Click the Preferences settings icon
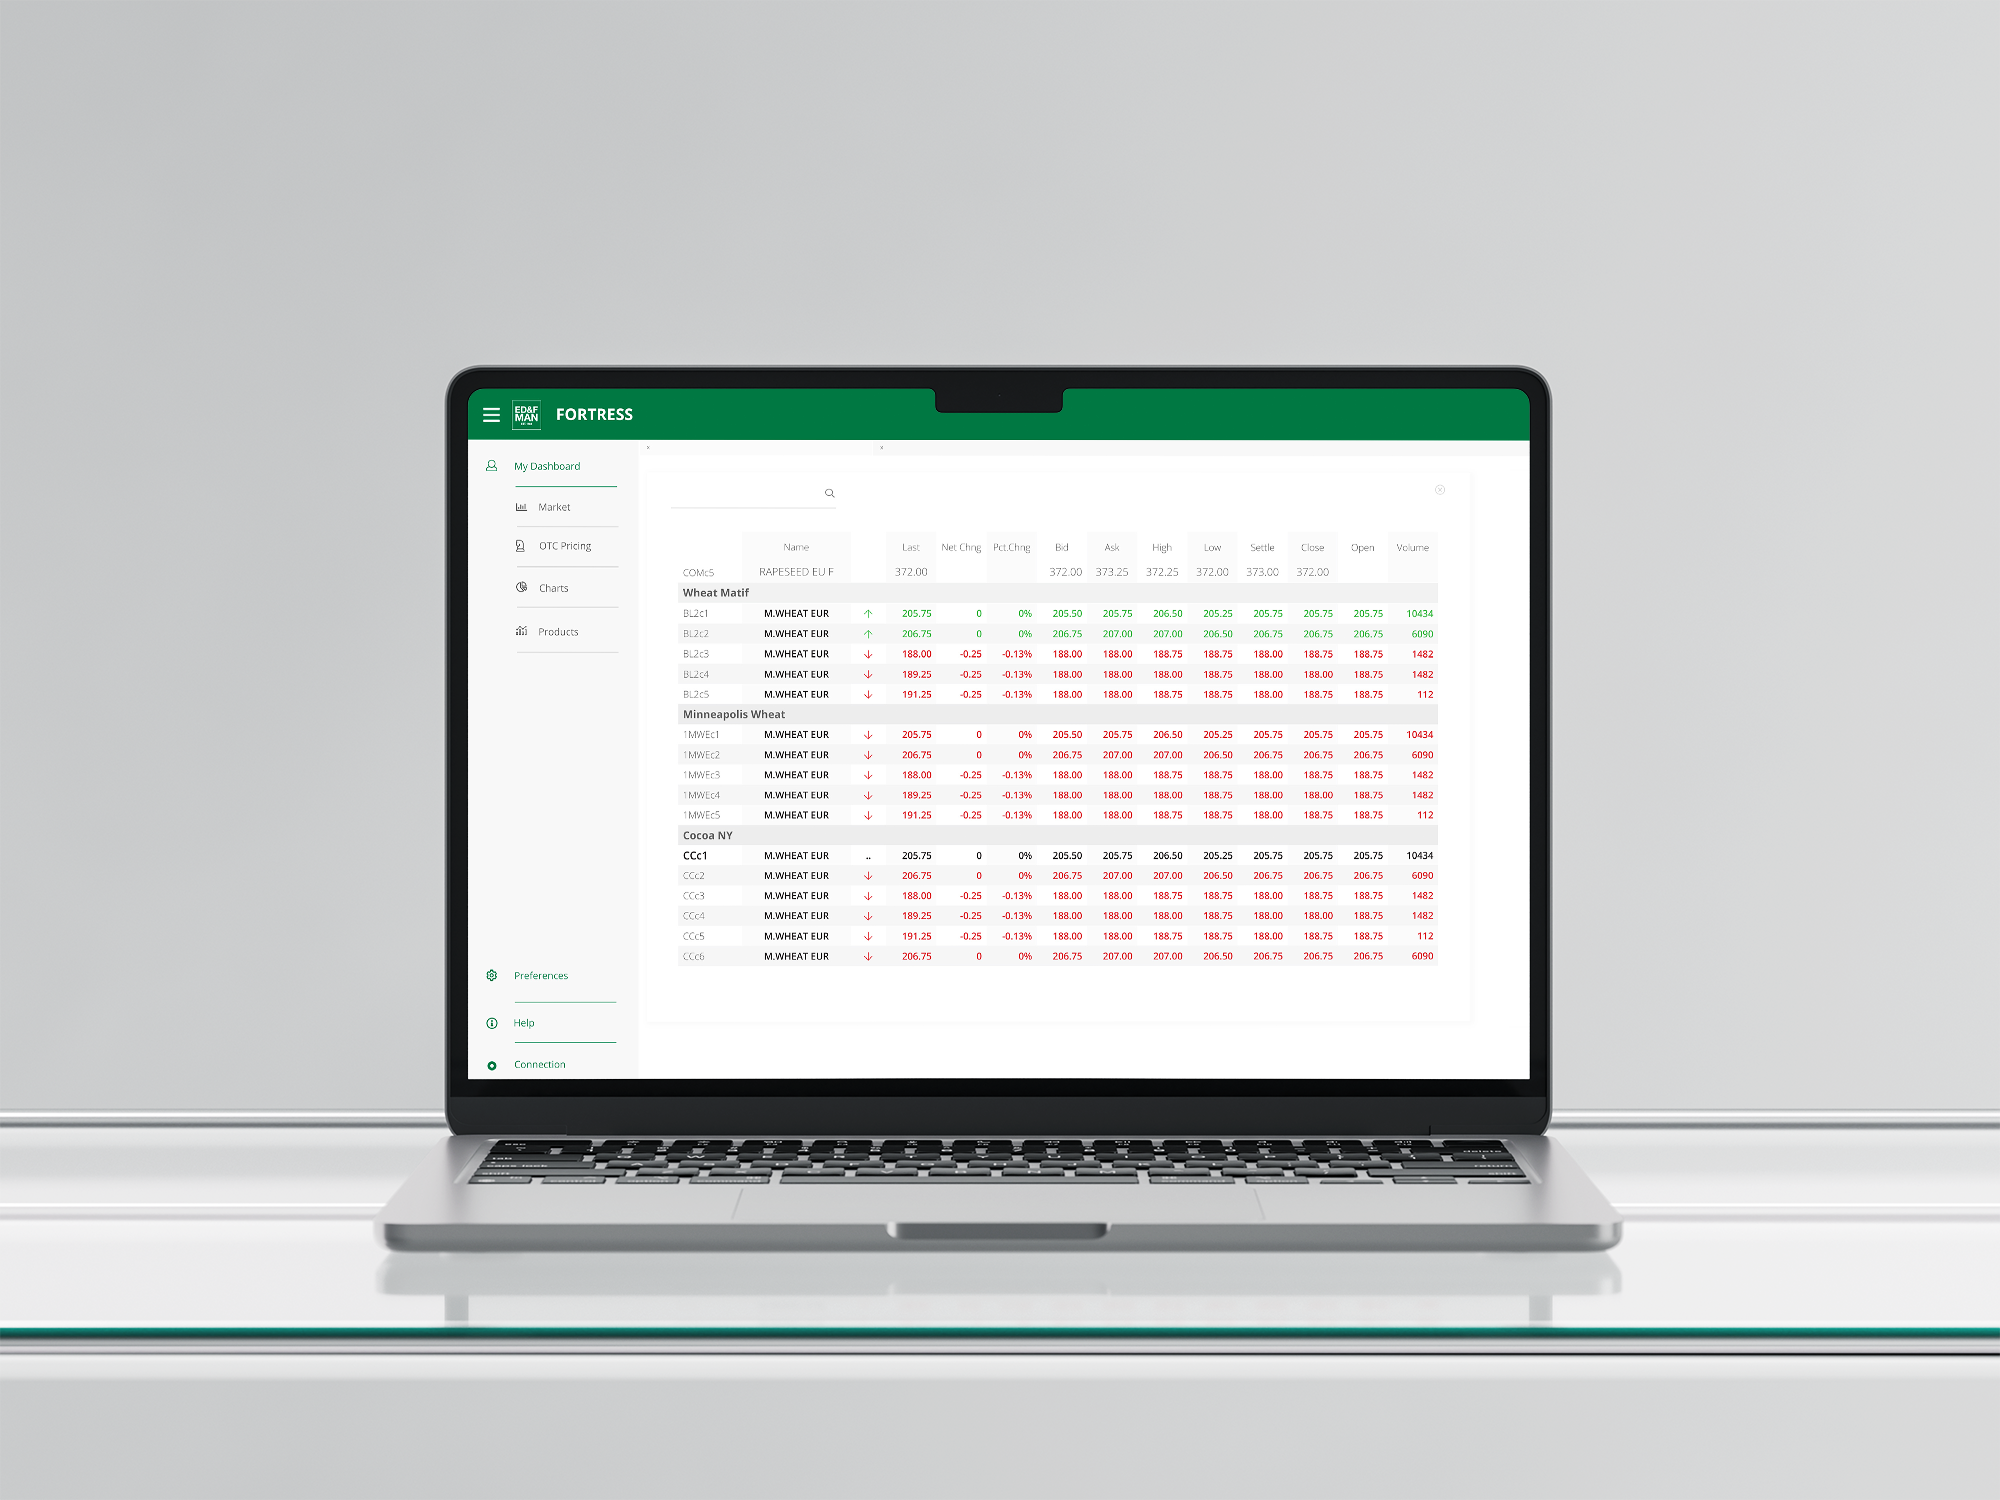Image resolution: width=2000 pixels, height=1500 pixels. click(493, 975)
